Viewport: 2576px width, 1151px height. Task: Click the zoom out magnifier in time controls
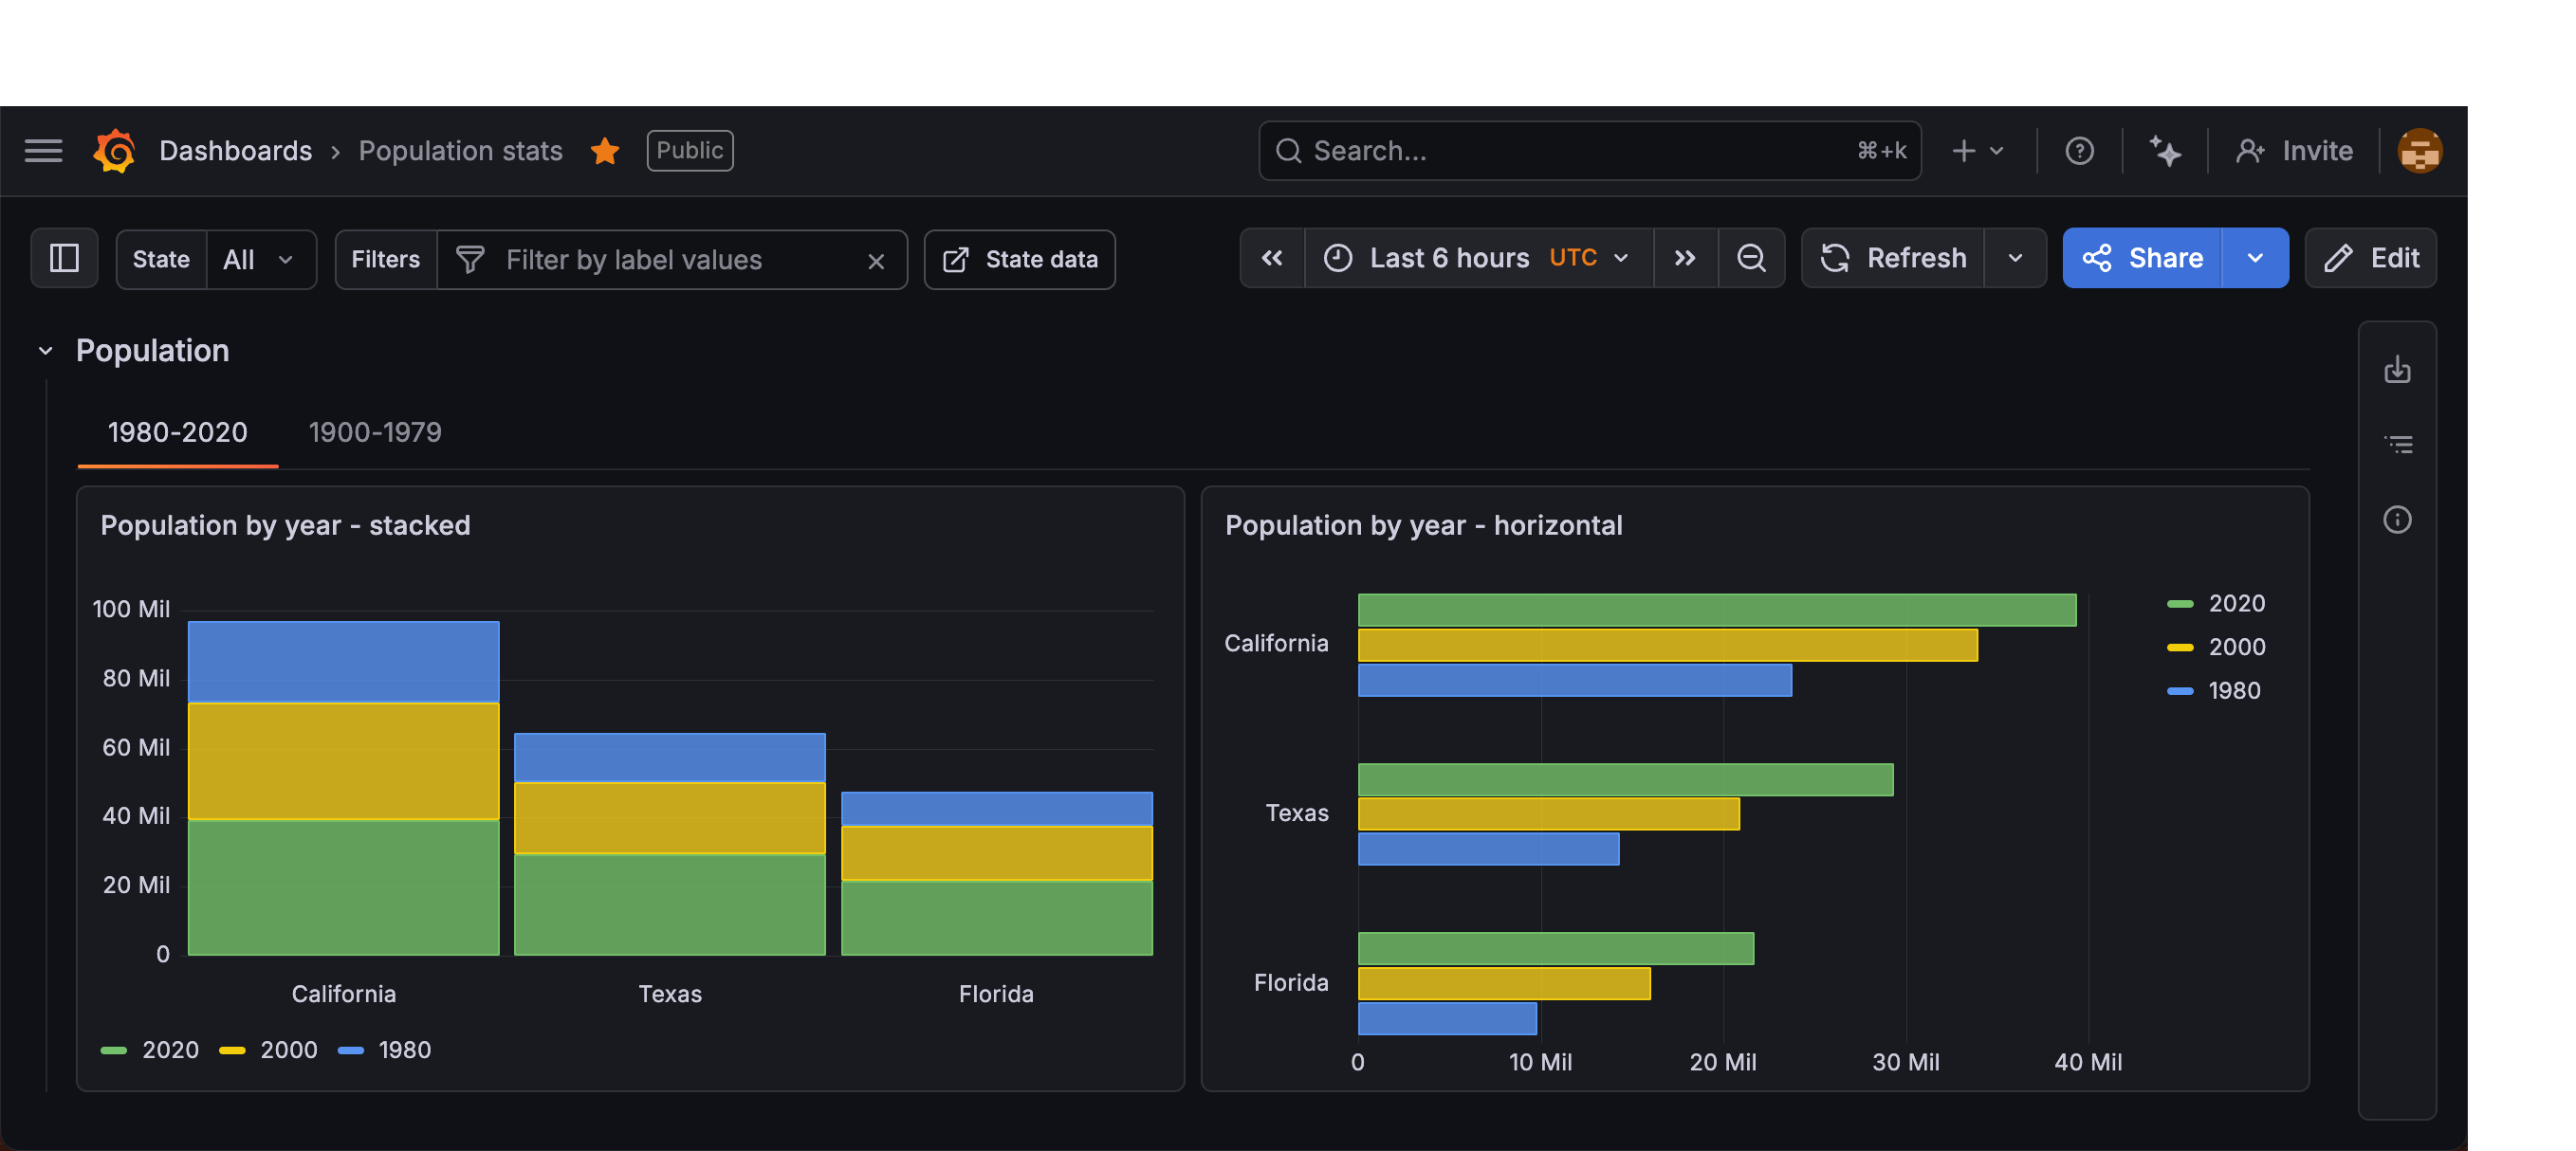(x=1752, y=258)
